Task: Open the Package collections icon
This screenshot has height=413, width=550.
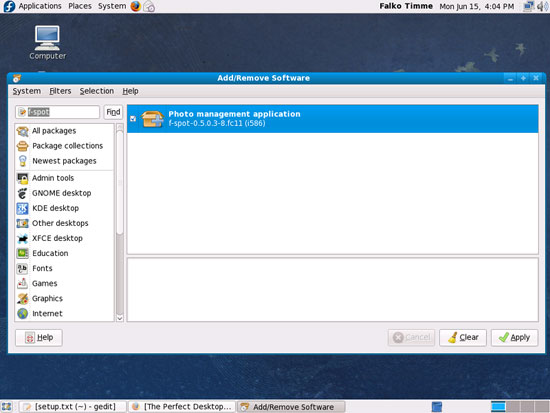Action: click(23, 146)
